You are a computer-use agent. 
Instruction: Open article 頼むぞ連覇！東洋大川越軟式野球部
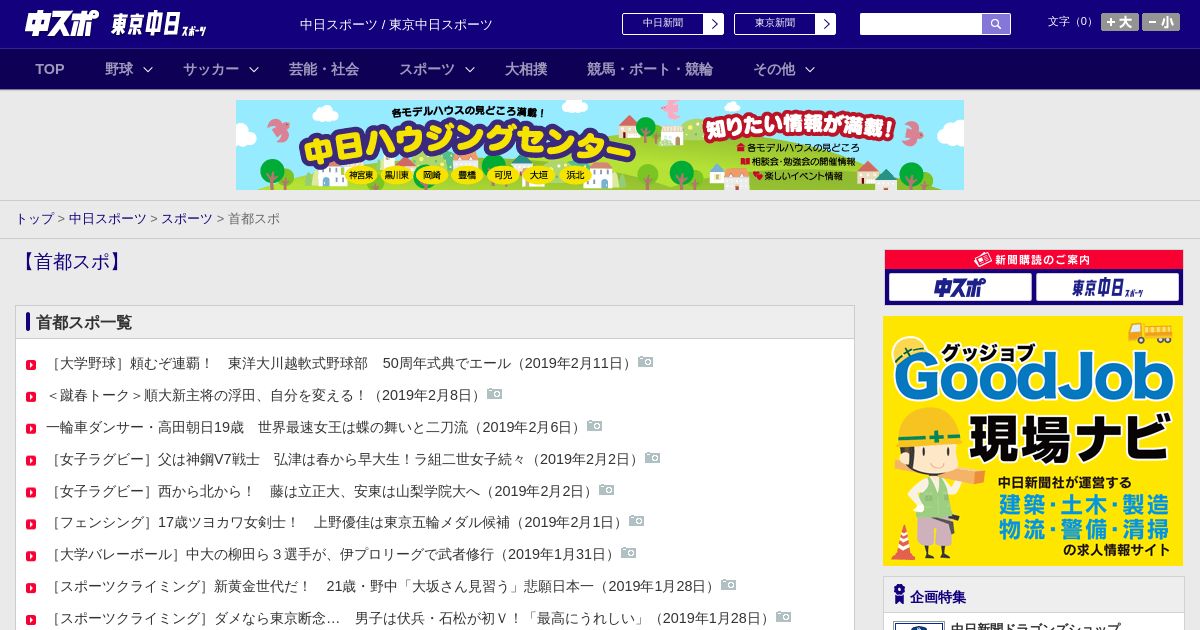(x=341, y=363)
